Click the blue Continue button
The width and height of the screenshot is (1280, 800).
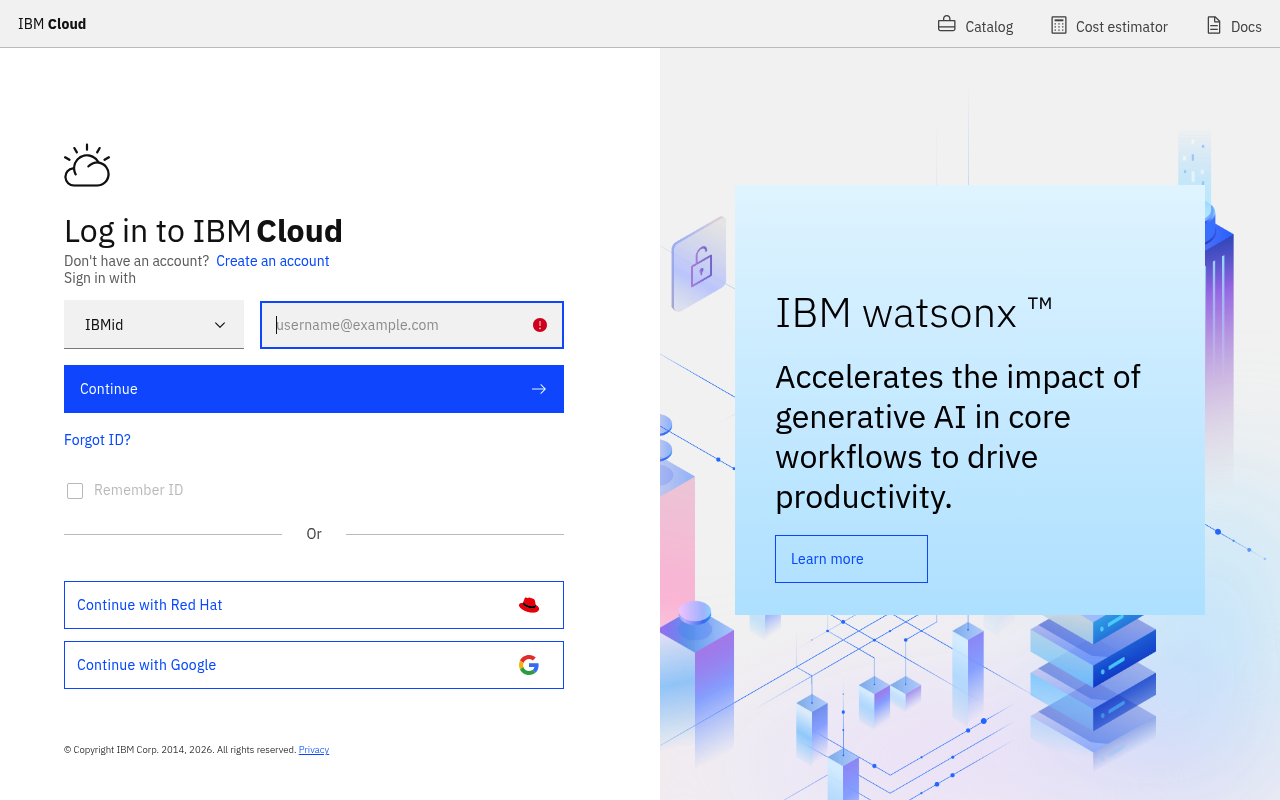(x=314, y=389)
